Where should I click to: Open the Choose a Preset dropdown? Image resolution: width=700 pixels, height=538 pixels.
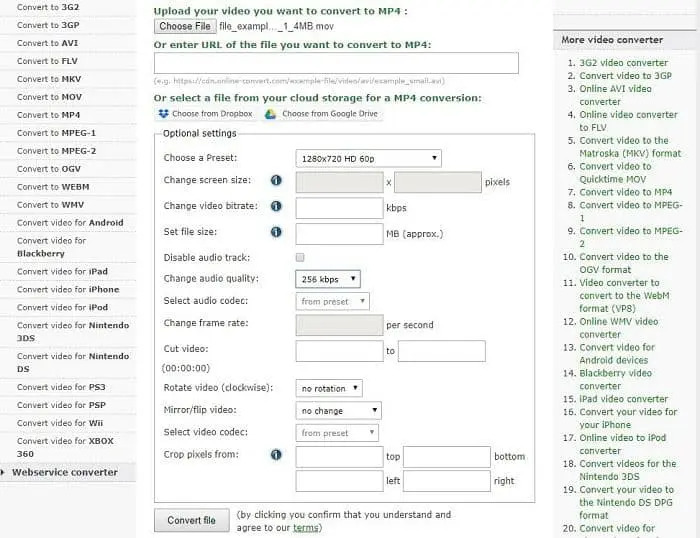[368, 158]
